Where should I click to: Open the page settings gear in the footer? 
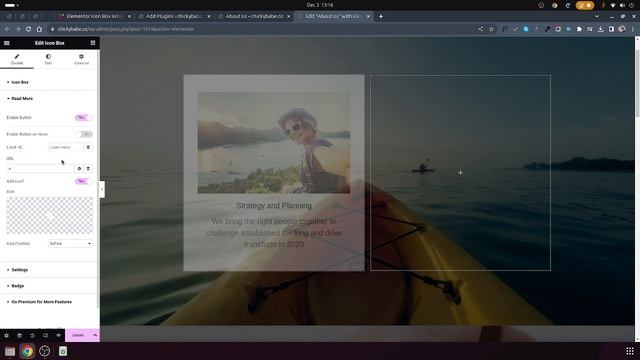click(x=7, y=336)
